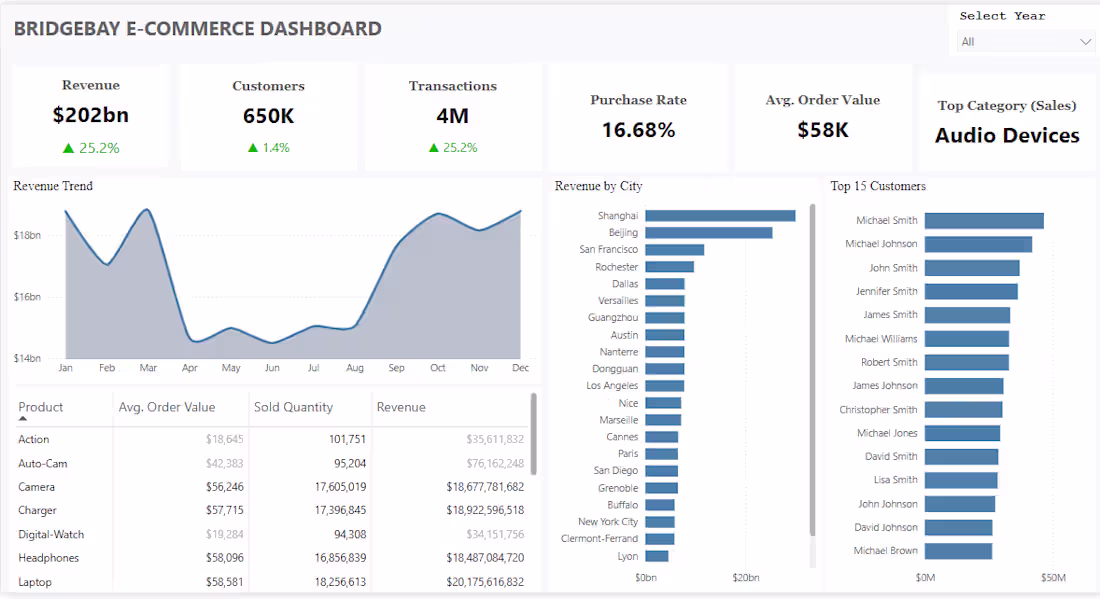Click the product table vertical scrollbar
The height and width of the screenshot is (599, 1100).
click(x=534, y=434)
